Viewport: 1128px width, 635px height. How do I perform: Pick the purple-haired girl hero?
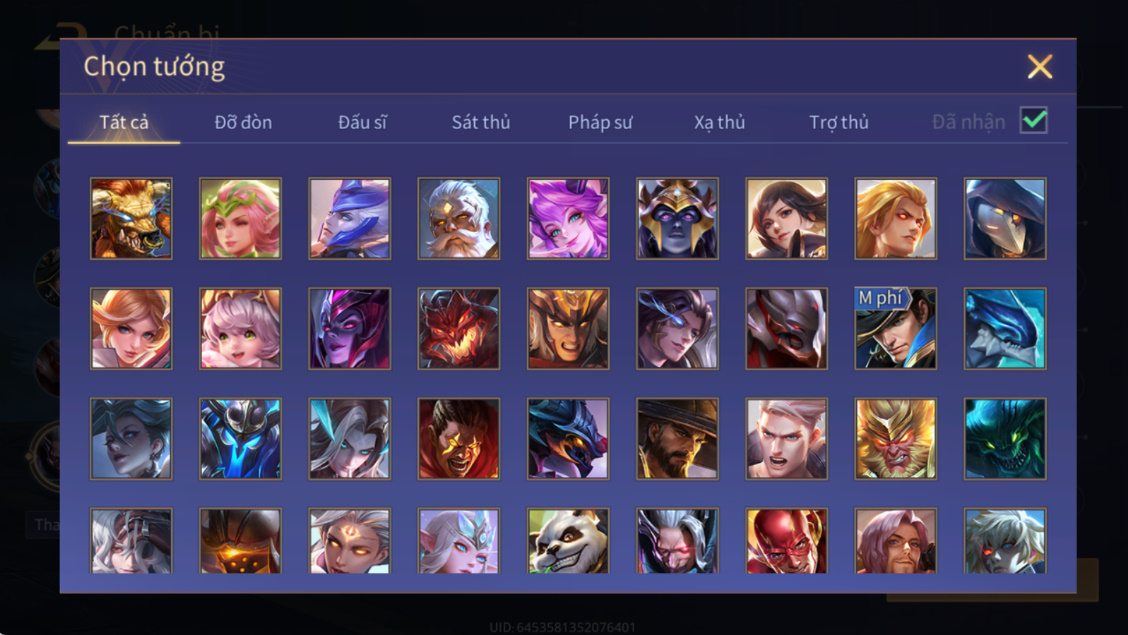click(x=568, y=219)
